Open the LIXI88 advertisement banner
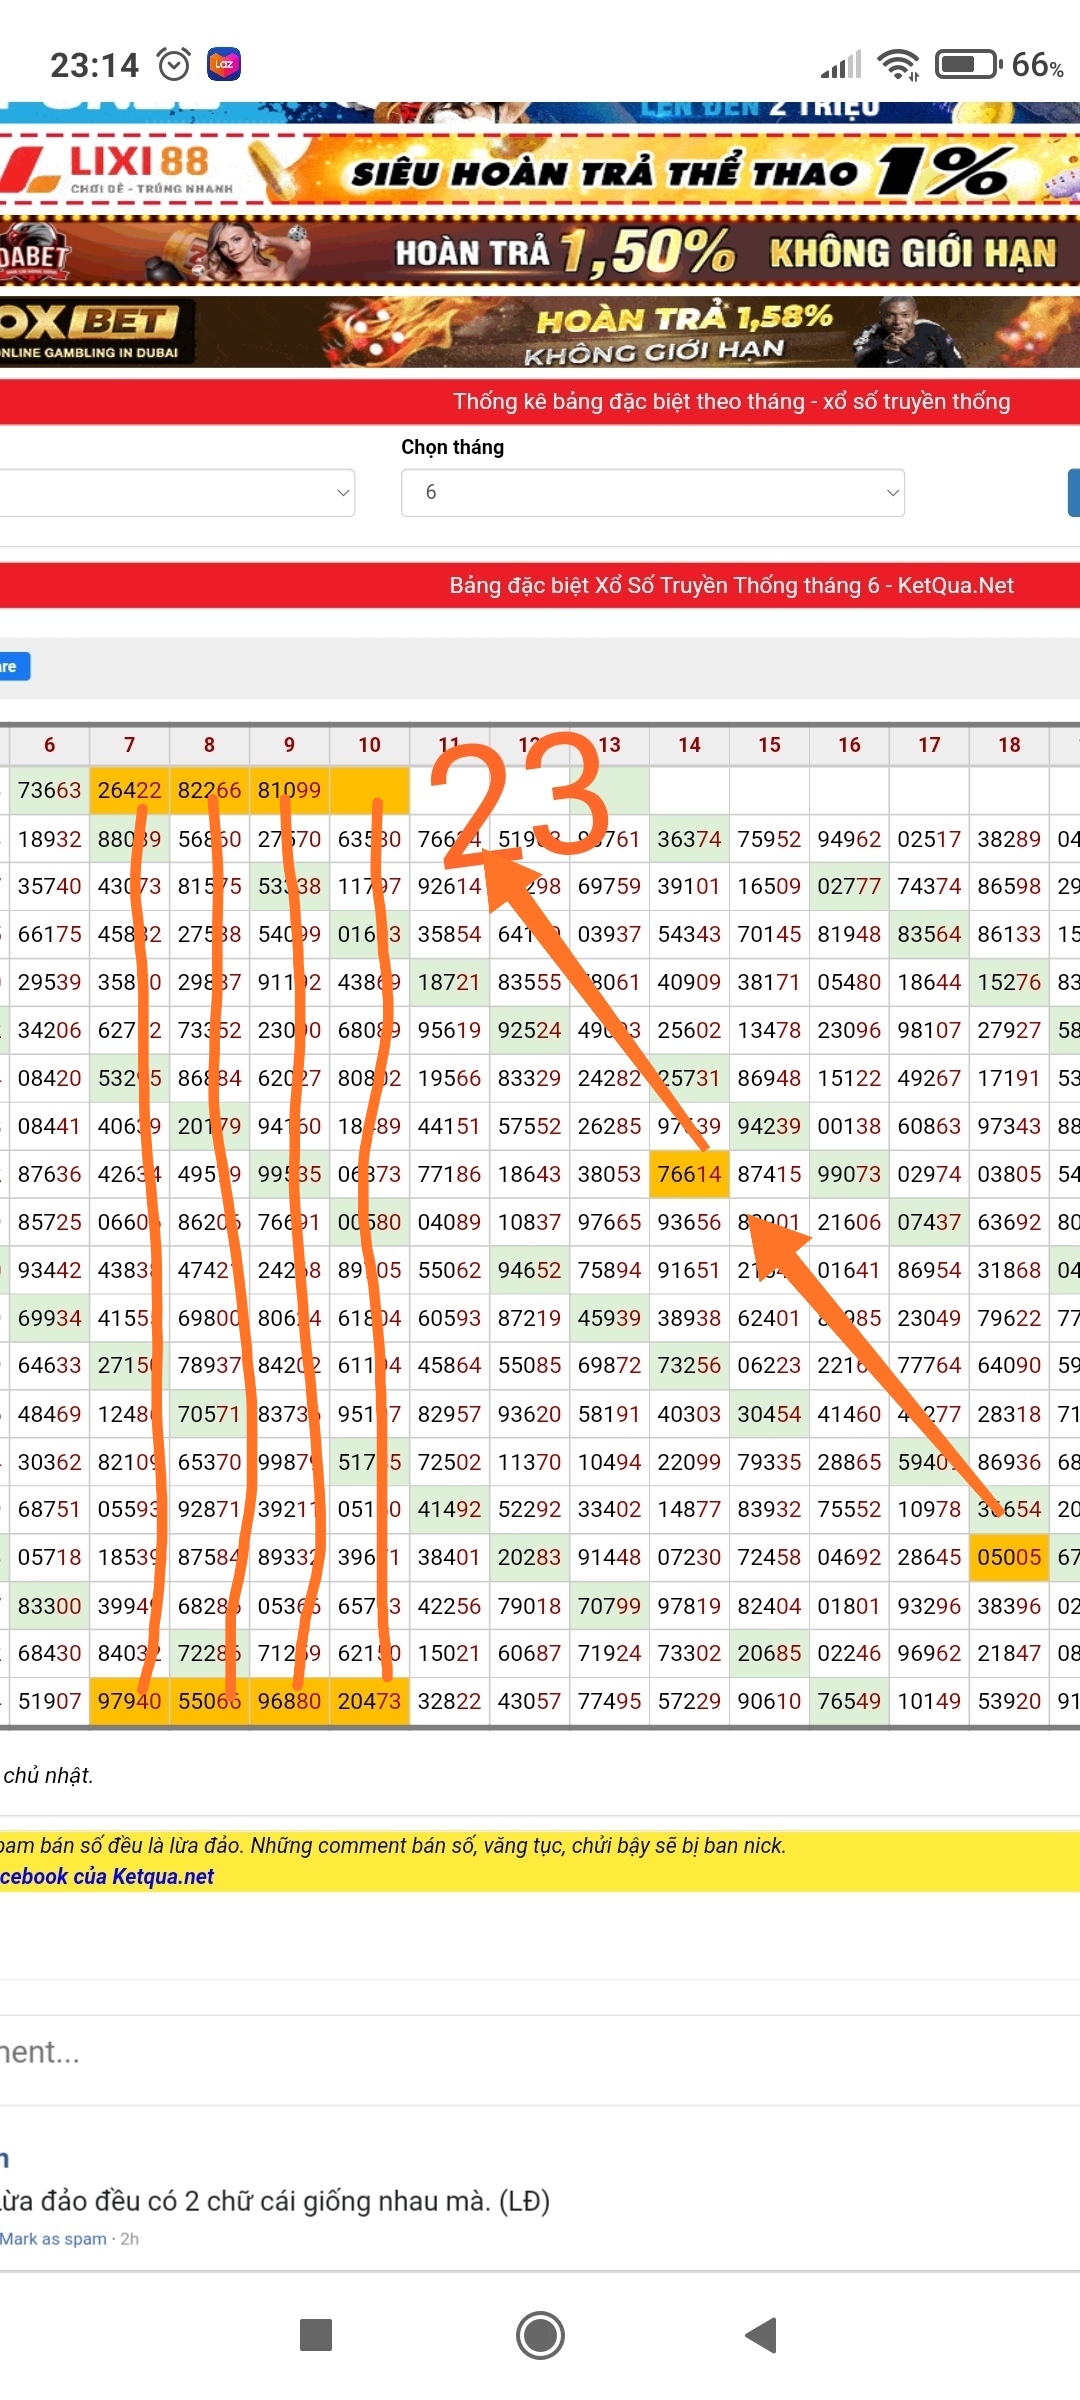 click(540, 170)
